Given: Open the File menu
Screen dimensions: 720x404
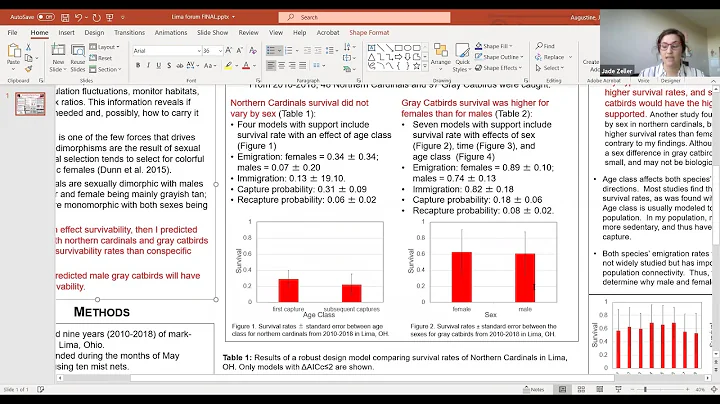Looking at the screenshot, I should tap(12, 33).
